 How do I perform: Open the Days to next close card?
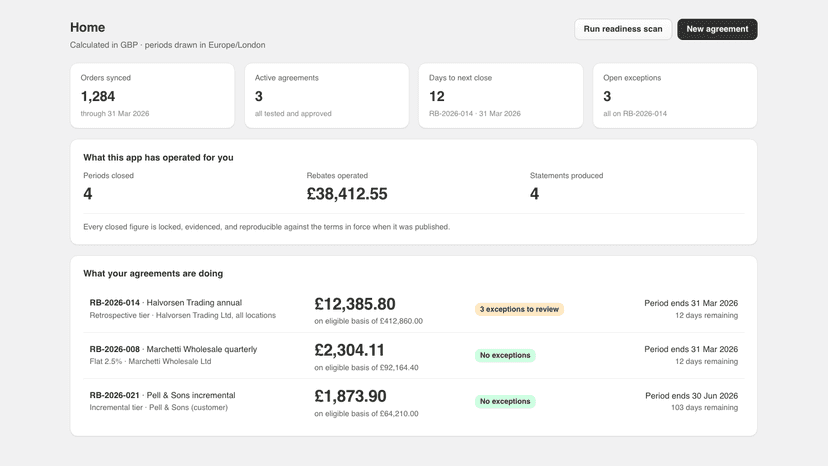point(501,96)
